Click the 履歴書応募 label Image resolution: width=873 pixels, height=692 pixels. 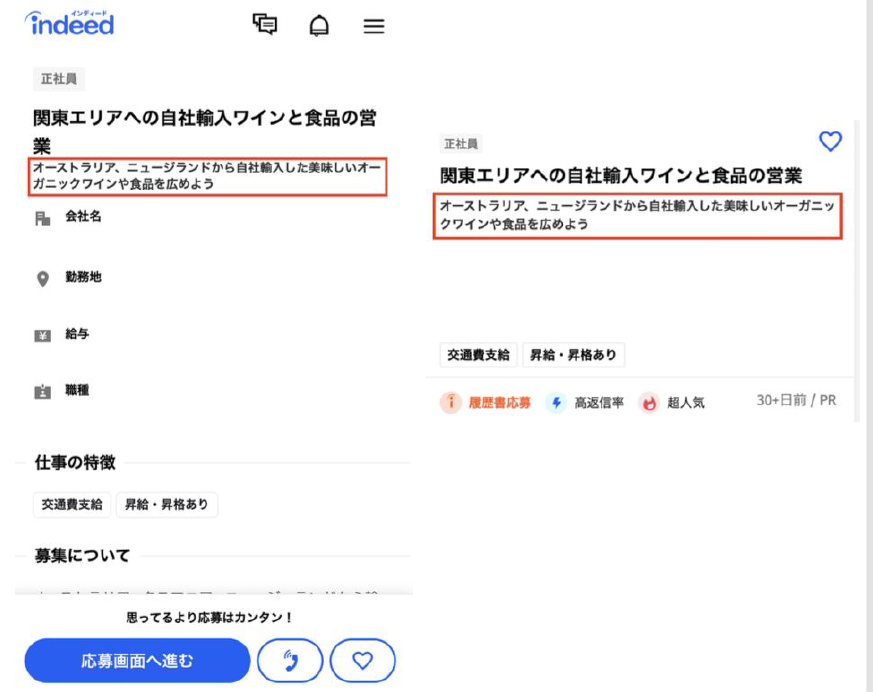(x=499, y=403)
